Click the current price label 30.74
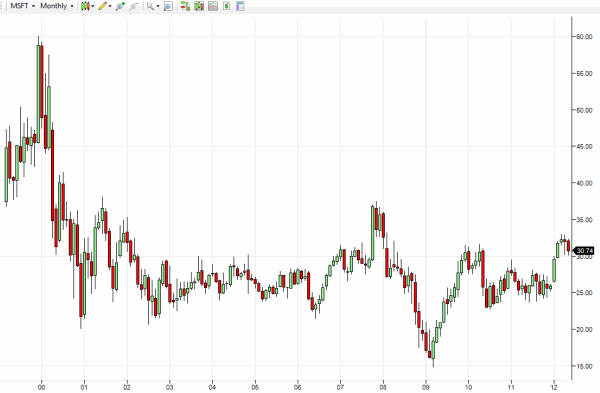The image size is (600, 393). click(x=584, y=251)
